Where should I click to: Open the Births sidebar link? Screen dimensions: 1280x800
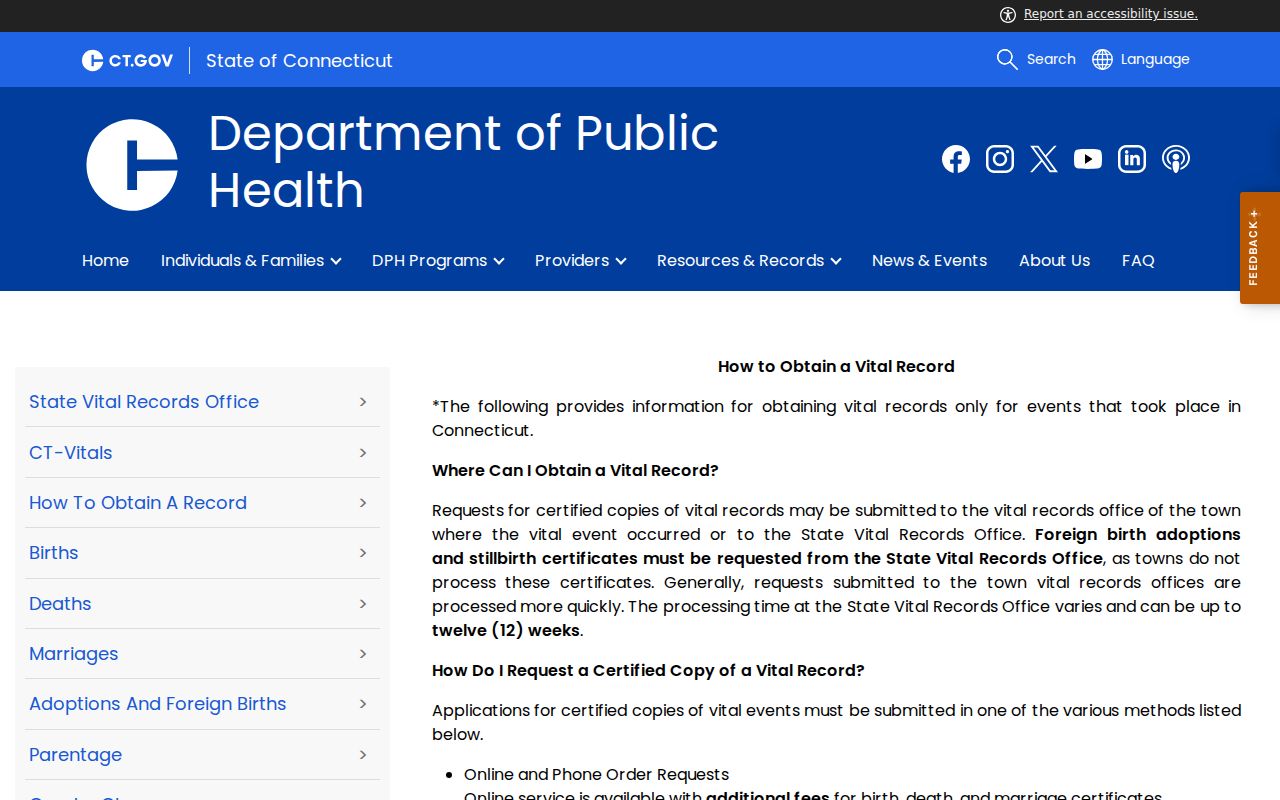54,553
